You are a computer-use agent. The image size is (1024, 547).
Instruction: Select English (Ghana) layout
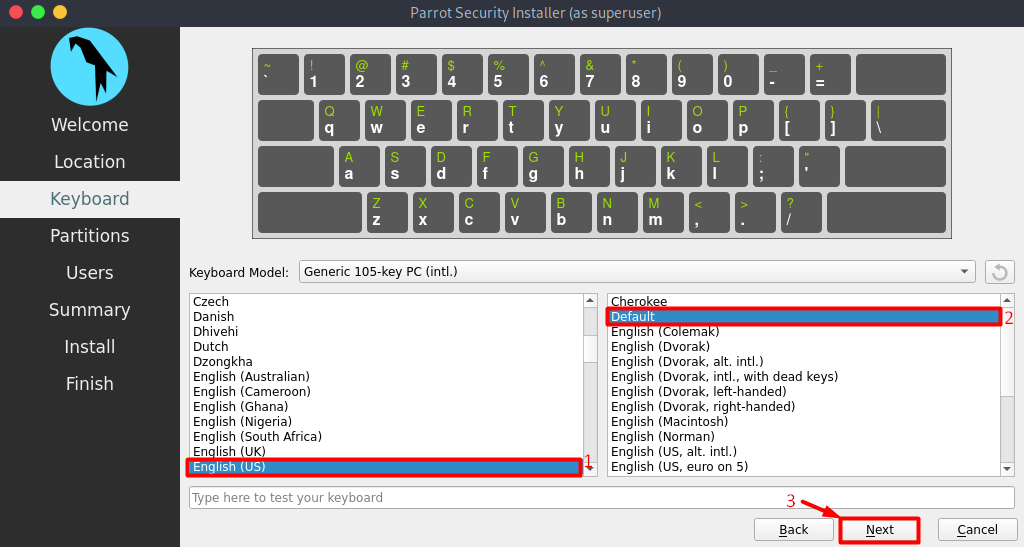[387, 407]
